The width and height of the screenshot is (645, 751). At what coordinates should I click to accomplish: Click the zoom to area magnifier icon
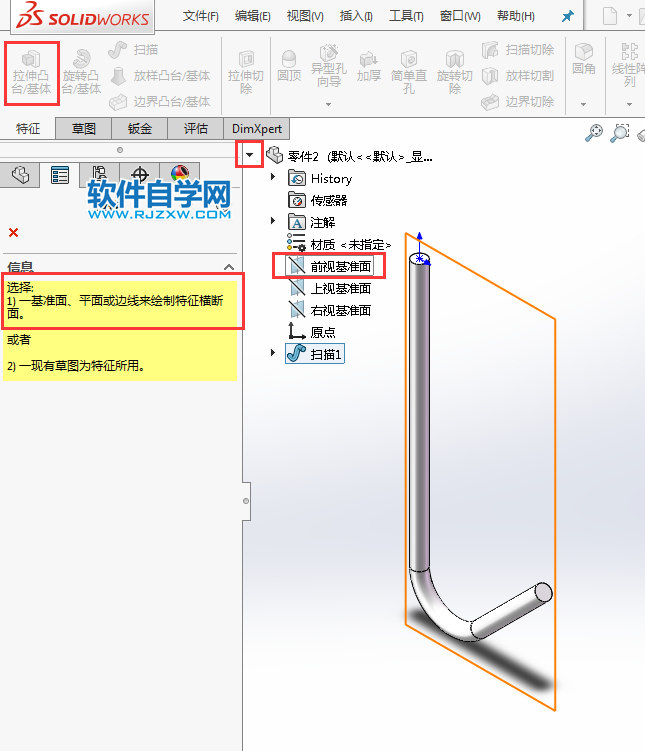coord(620,133)
